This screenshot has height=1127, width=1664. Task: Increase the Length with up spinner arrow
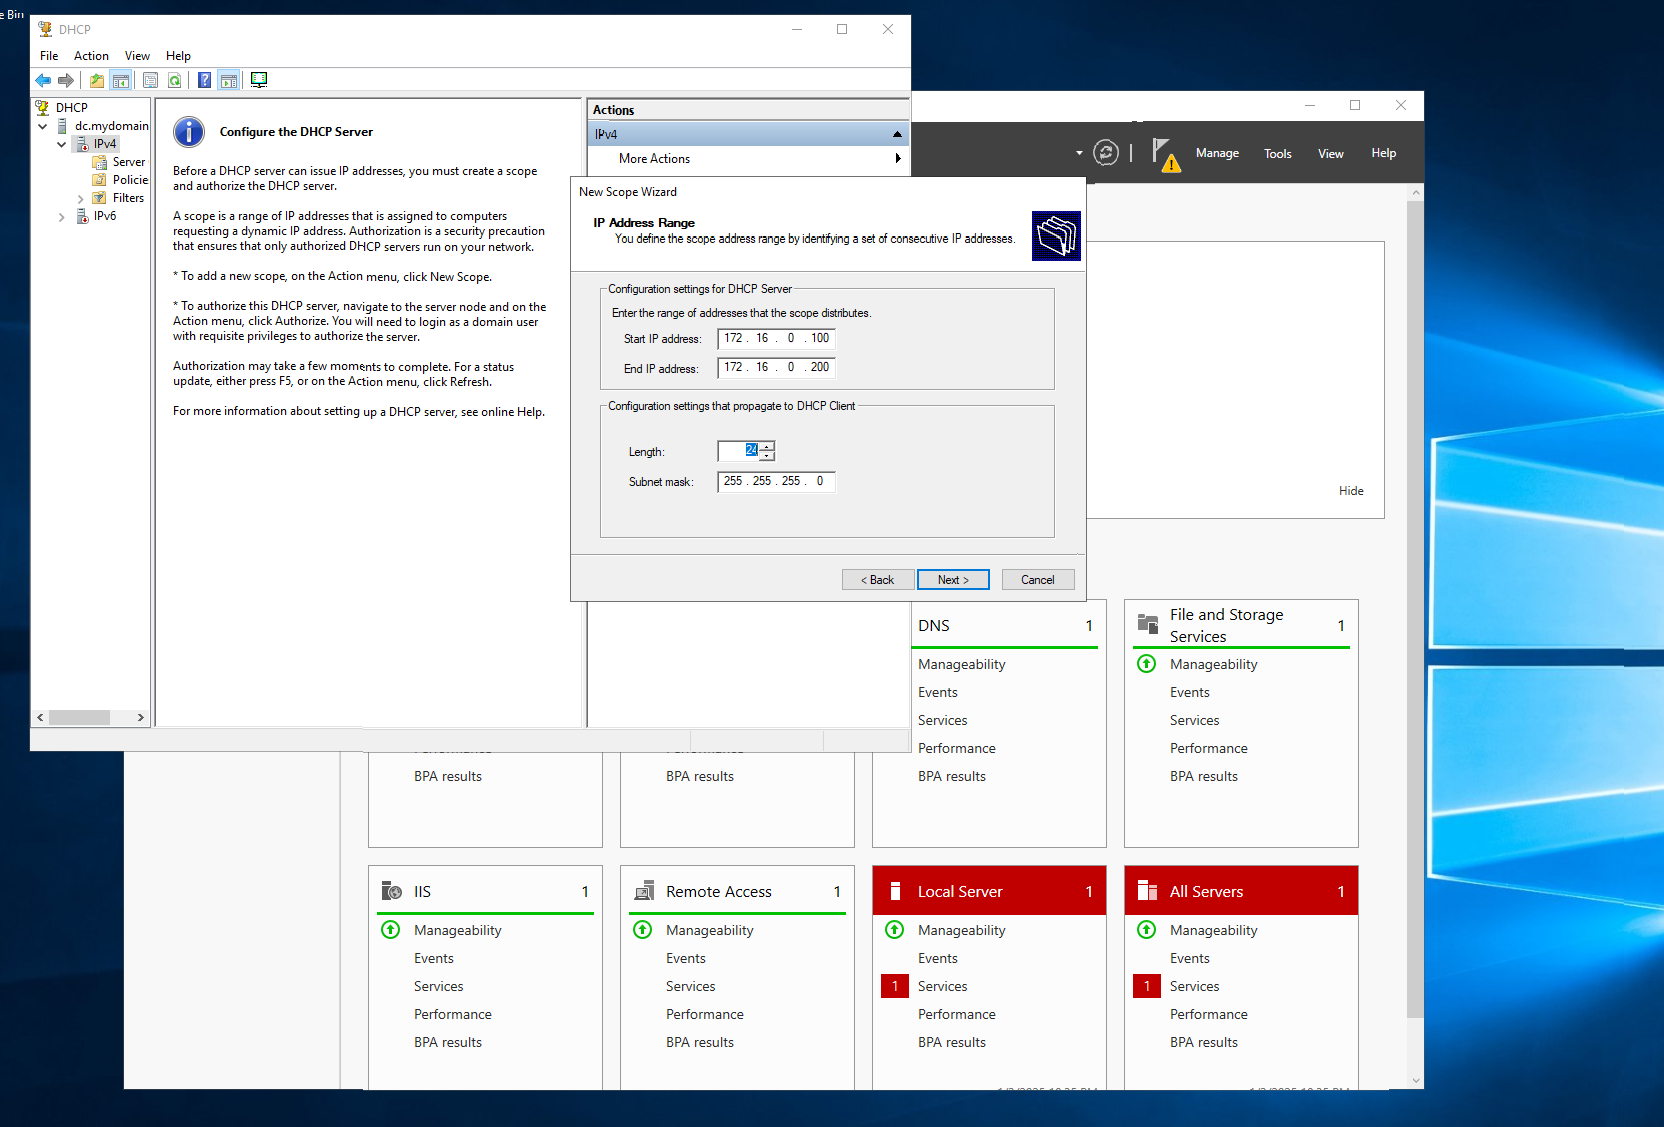pos(767,446)
